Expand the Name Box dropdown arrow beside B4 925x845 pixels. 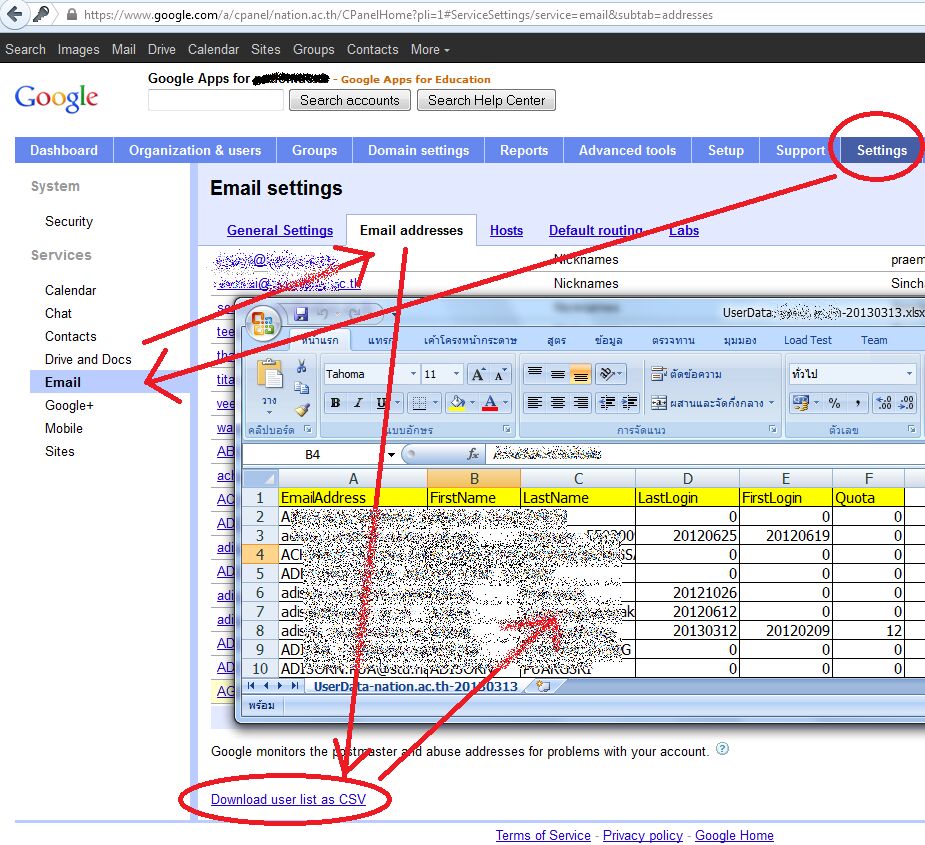[x=391, y=454]
